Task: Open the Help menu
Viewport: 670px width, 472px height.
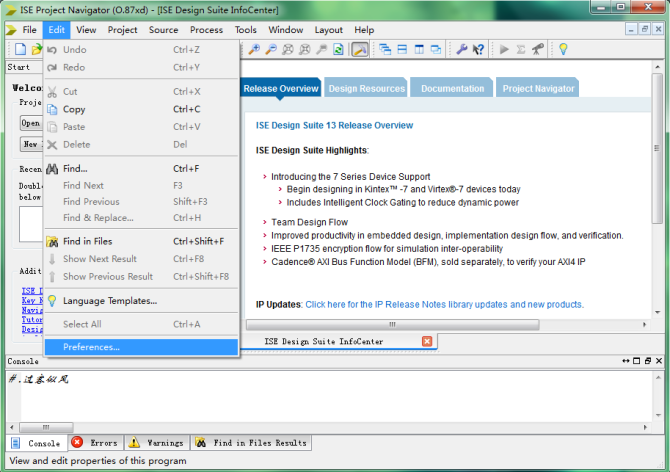Action: 364,30
